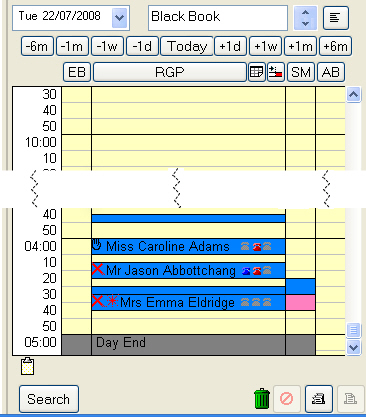Click red phone icon on Caroline Adams appointment
Viewport: 366px width, 417px height.
pyautogui.click(x=257, y=247)
